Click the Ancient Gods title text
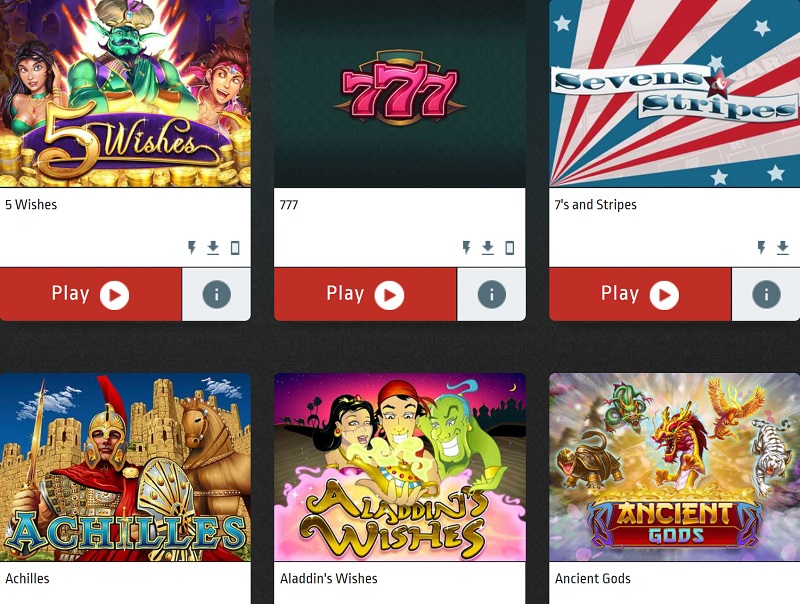The width and height of the screenshot is (800, 604). tap(593, 578)
